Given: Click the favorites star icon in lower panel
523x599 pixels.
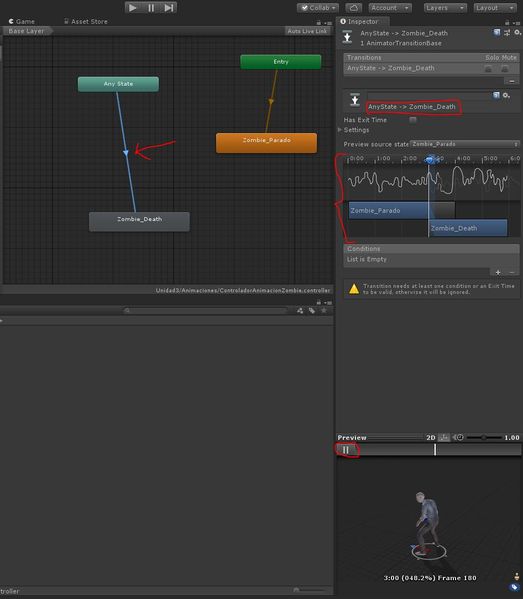Looking at the screenshot, I should [324, 311].
